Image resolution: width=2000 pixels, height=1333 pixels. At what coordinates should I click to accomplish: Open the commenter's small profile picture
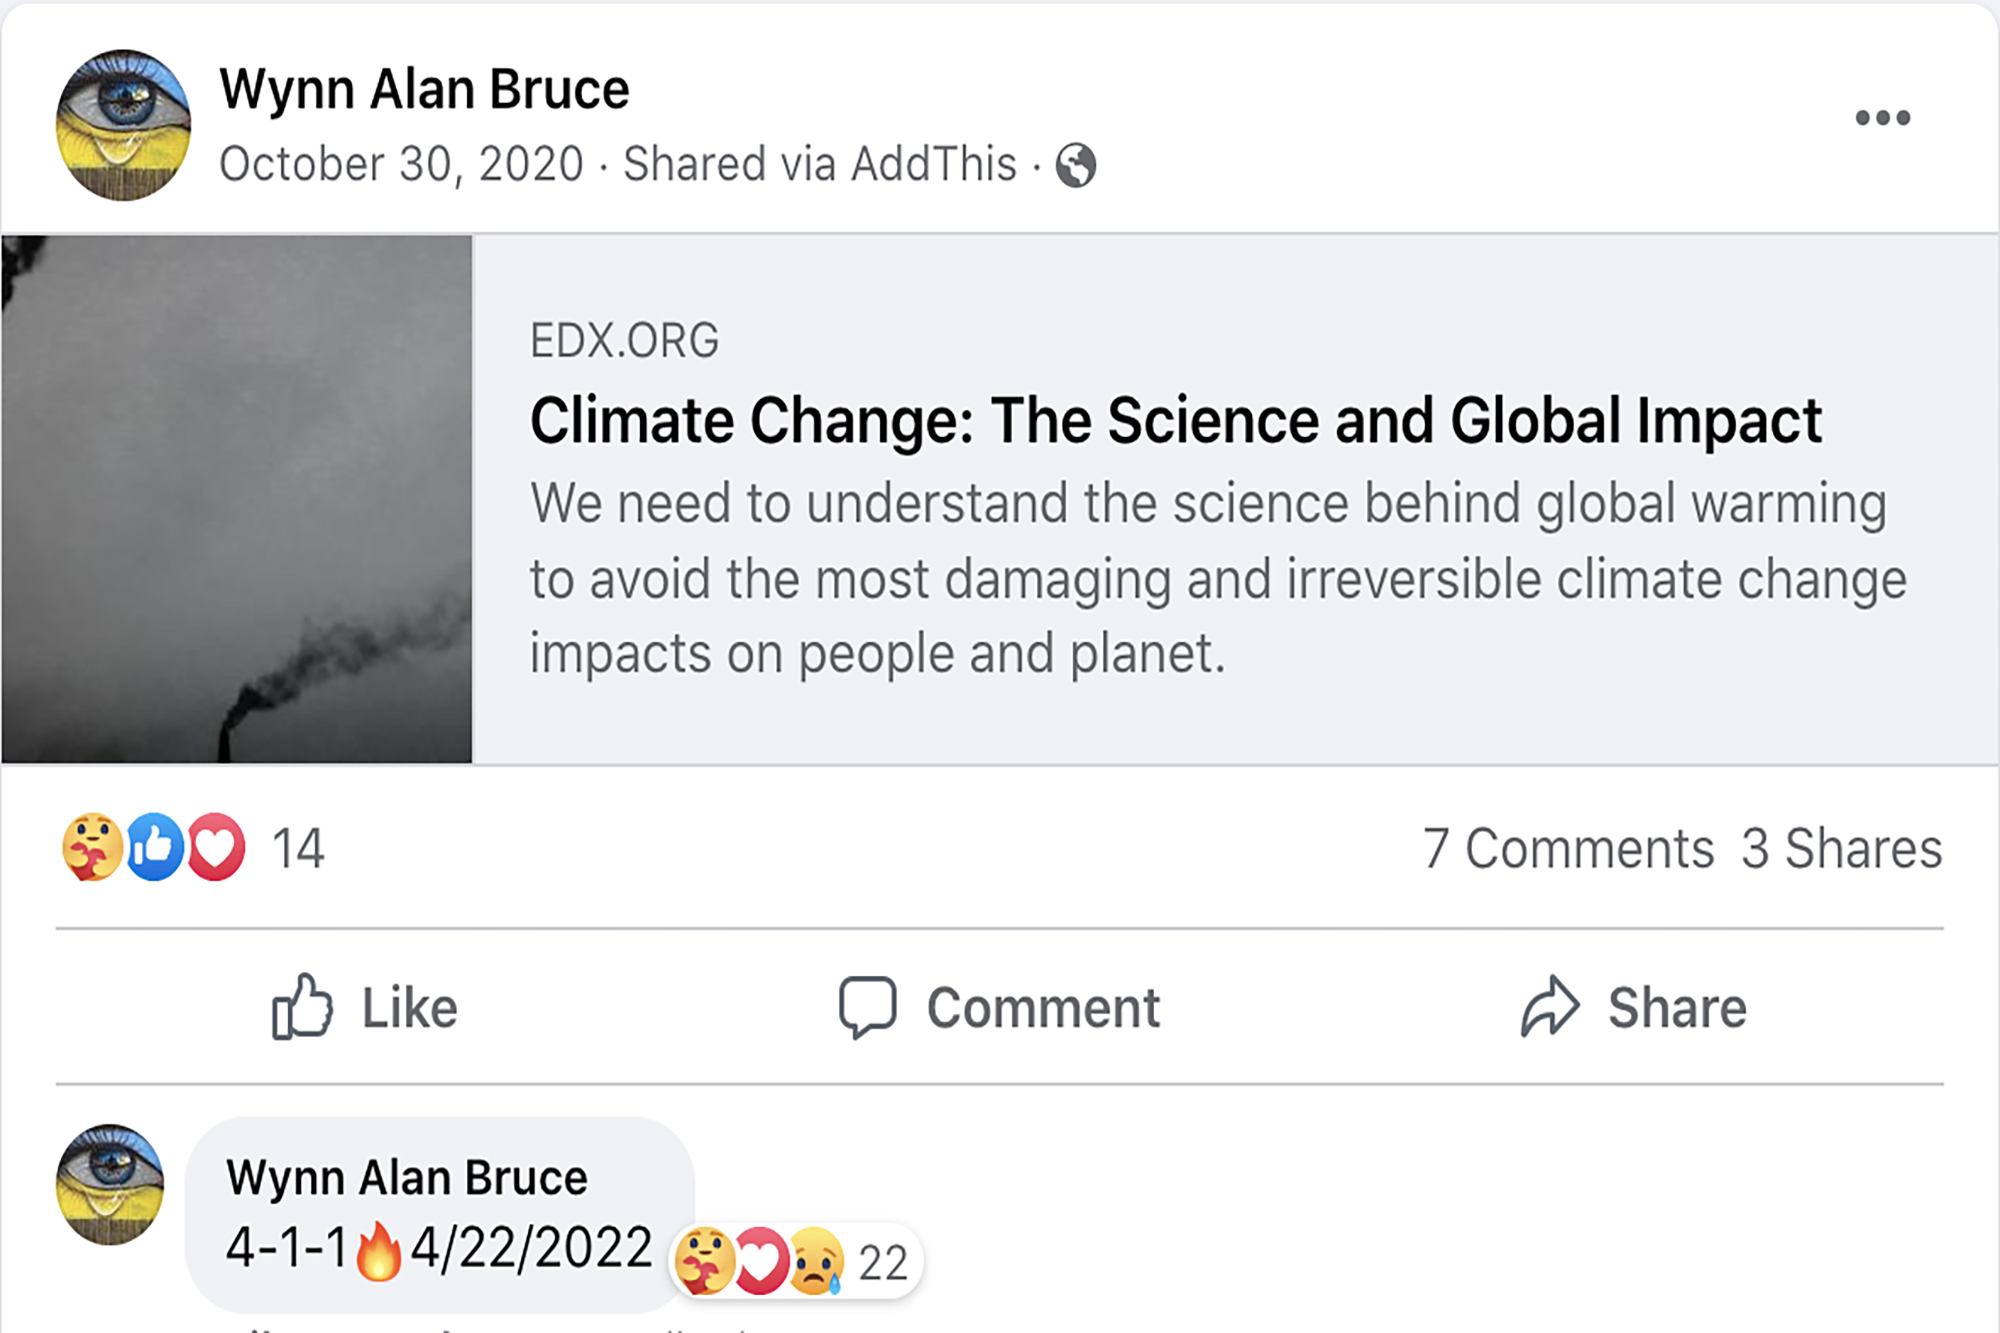[110, 1184]
